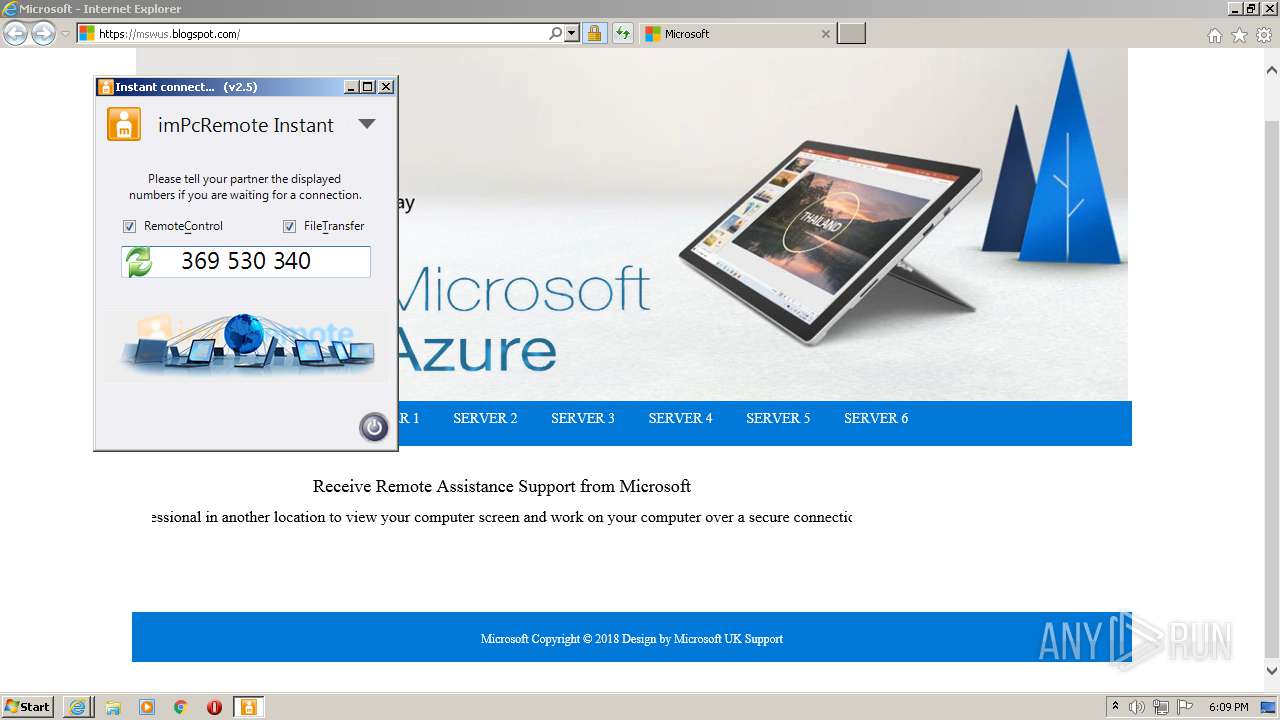The image size is (1280, 720).
Task: Open the Tools gear icon
Action: [1264, 35]
